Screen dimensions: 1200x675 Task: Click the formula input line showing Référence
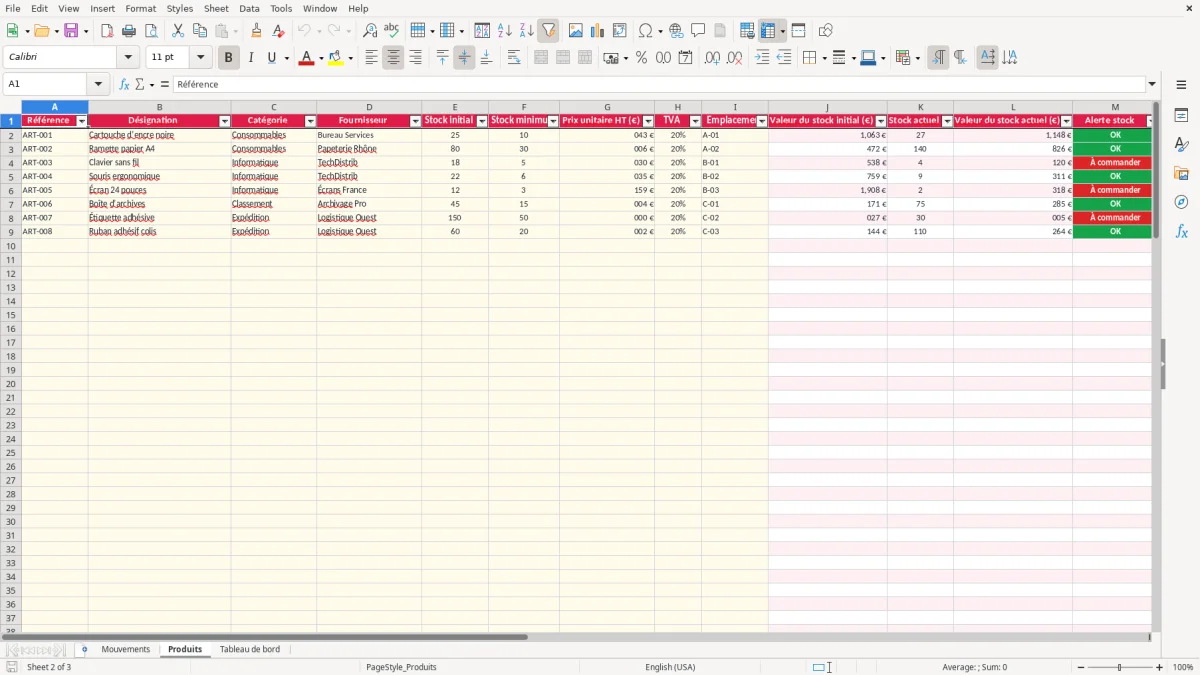point(658,84)
